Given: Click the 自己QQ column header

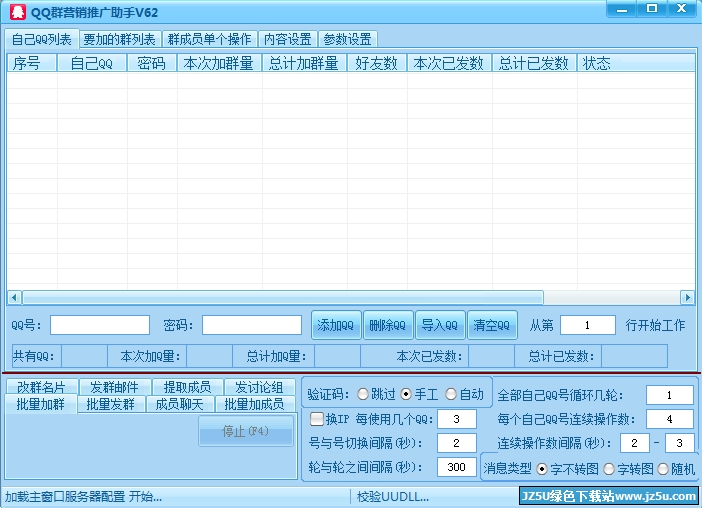Looking at the screenshot, I should point(92,63).
